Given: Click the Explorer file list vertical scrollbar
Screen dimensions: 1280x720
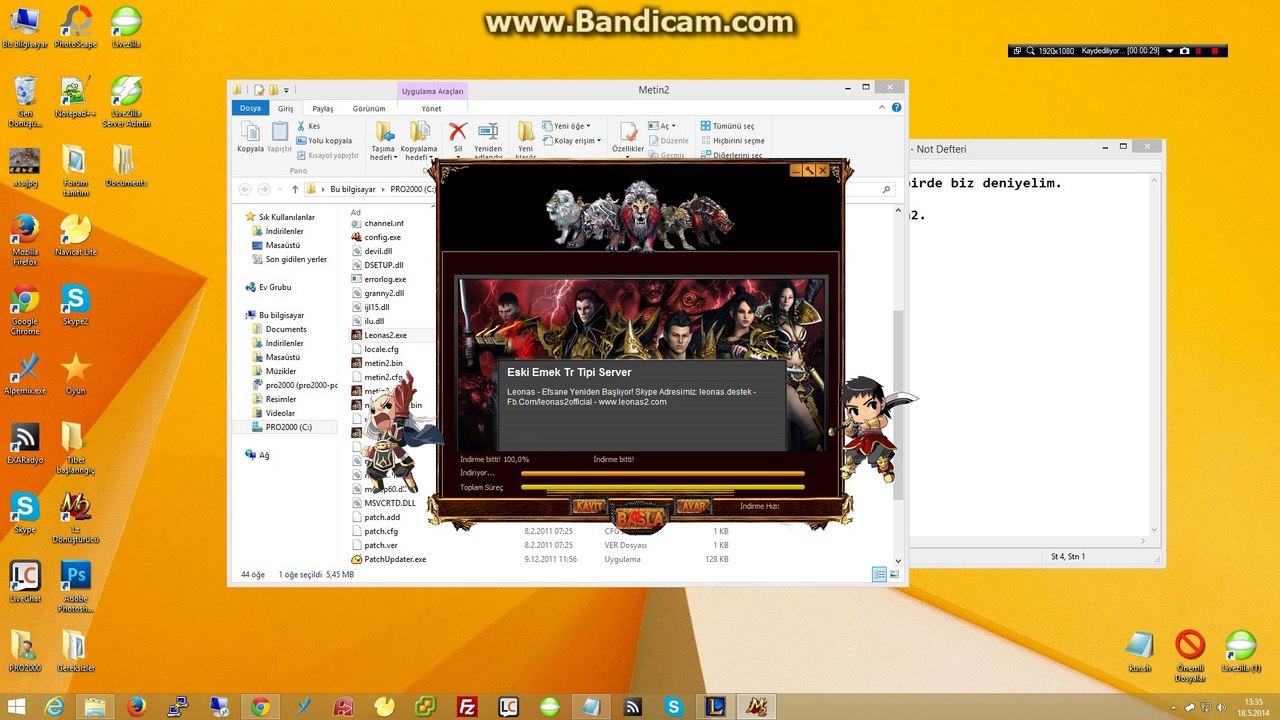Looking at the screenshot, I should 898,405.
